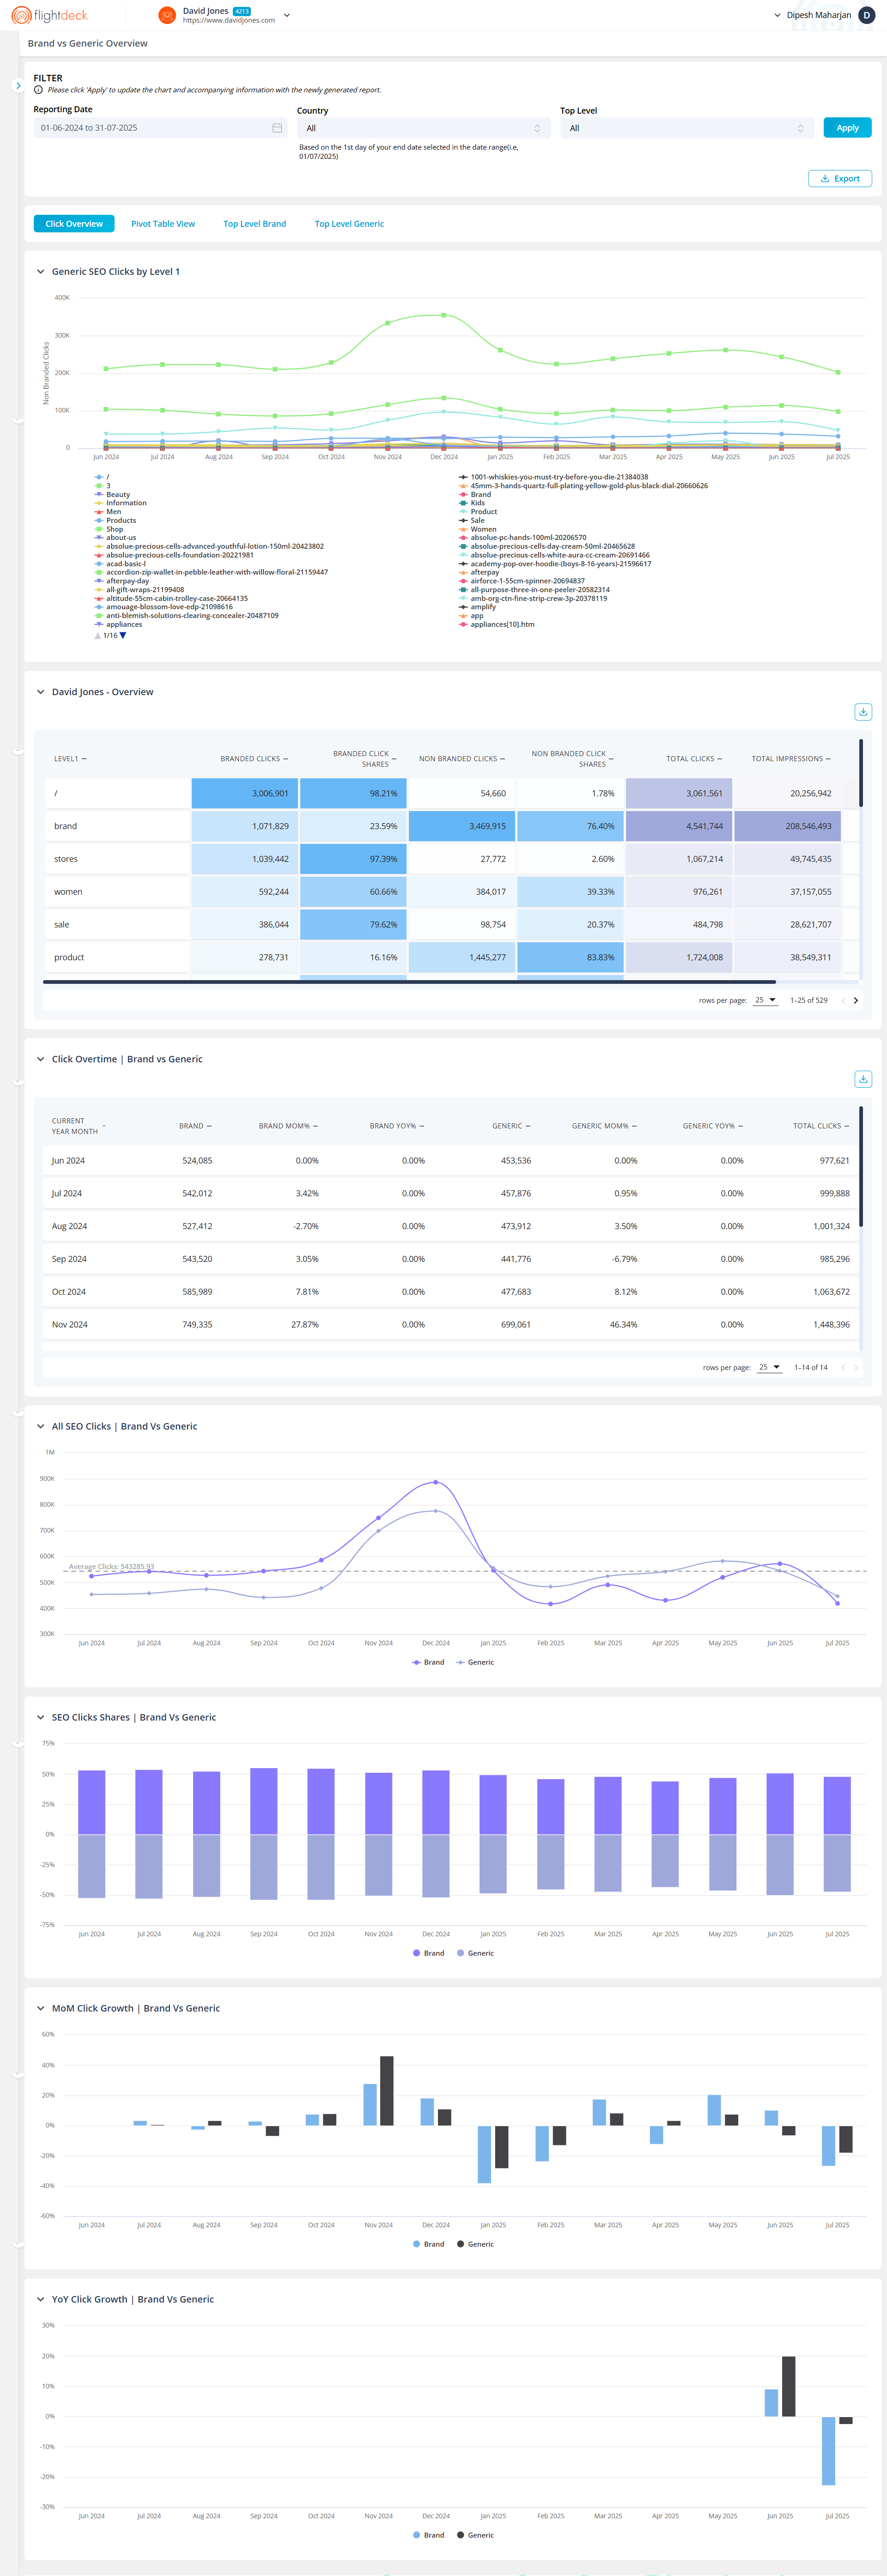
Task: Toggle the Products series in the chart legend
Action: tap(115, 521)
